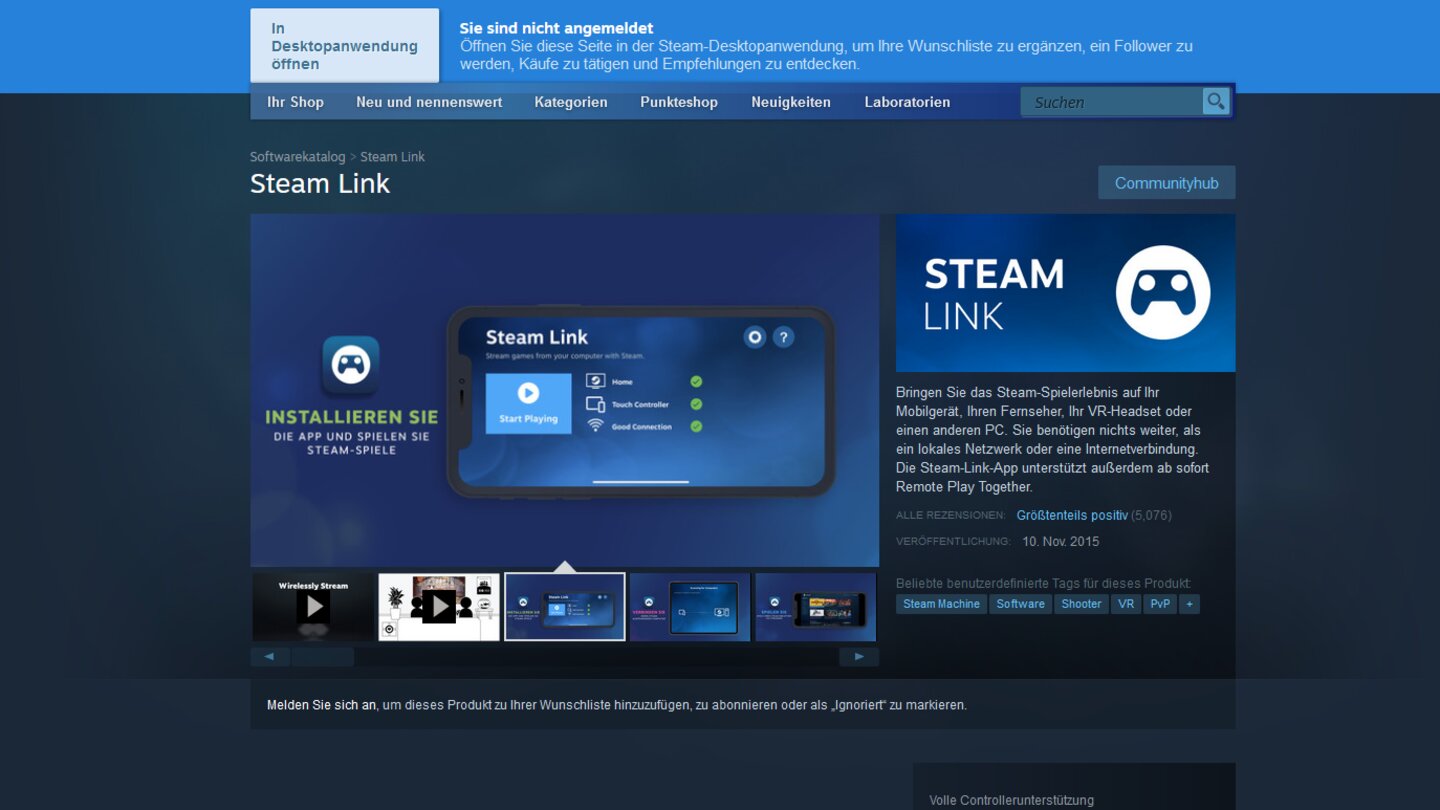Select the VR tag

(x=1126, y=603)
